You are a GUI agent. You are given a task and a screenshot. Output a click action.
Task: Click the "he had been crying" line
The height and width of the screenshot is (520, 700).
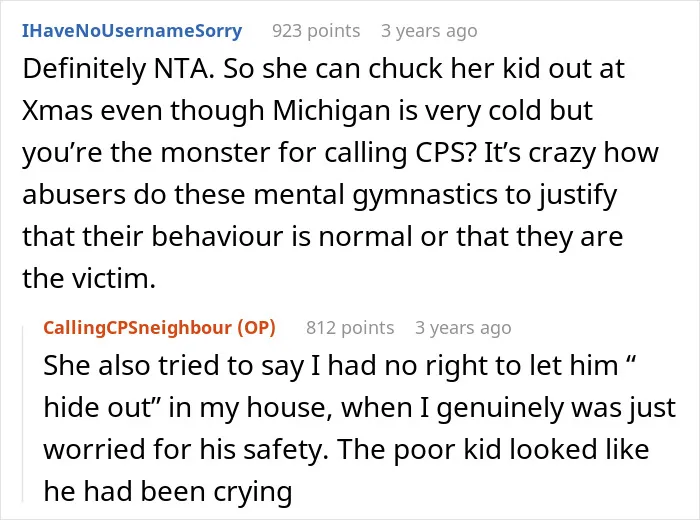tap(168, 491)
